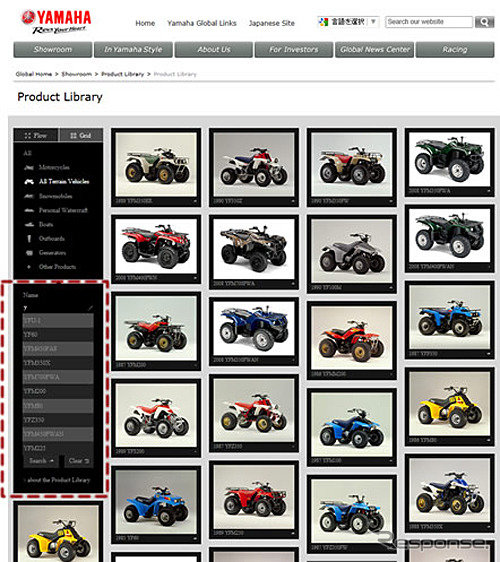Select the Outboards category icon
Viewport: 500px width, 562px height.
[x=29, y=238]
